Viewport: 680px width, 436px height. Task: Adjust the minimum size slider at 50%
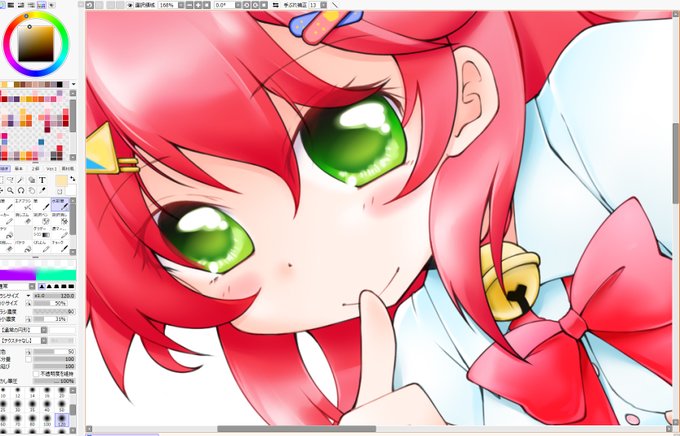(x=50, y=303)
